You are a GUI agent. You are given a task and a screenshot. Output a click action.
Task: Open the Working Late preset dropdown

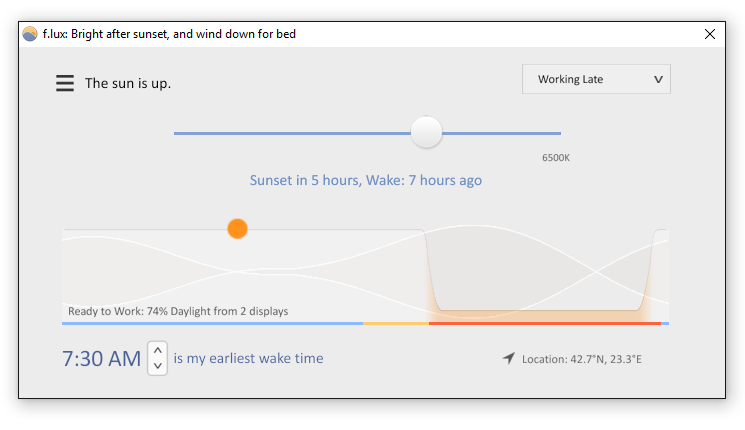pos(596,79)
